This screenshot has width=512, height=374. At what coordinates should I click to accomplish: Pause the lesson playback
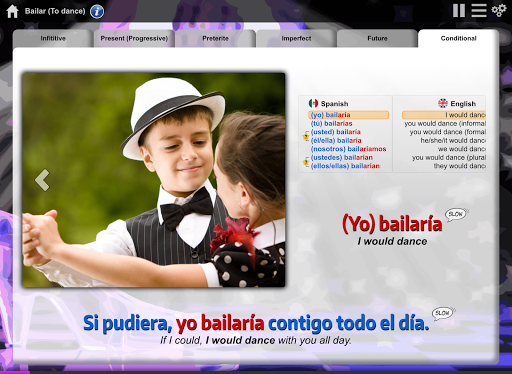point(459,11)
